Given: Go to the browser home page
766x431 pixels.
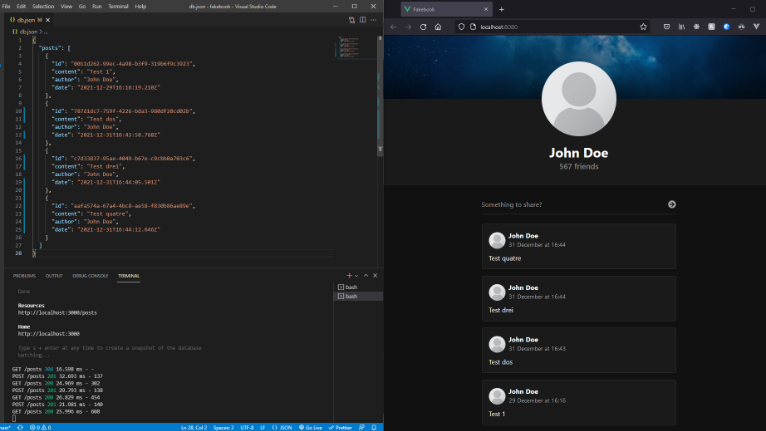Looking at the screenshot, I should 438,27.
